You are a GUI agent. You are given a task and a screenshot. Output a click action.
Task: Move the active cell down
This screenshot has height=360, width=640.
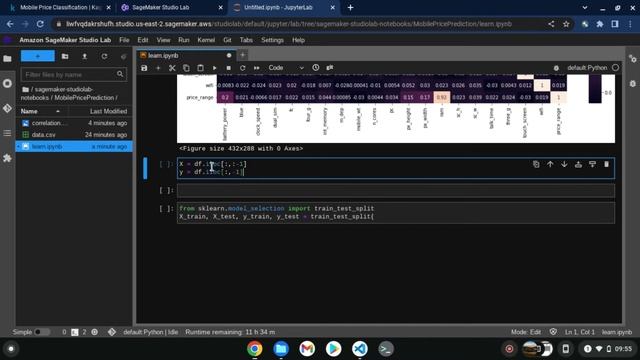tap(564, 164)
